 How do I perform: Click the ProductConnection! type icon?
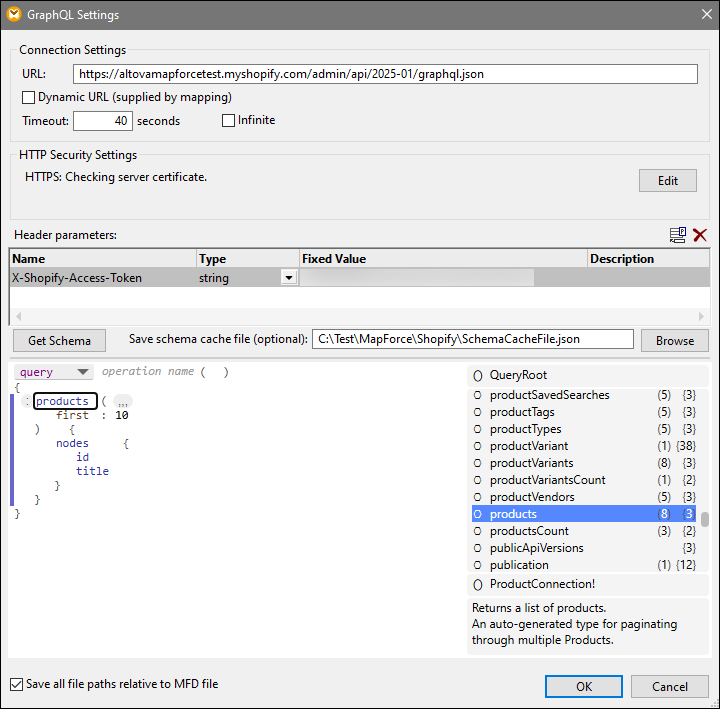coord(477,584)
